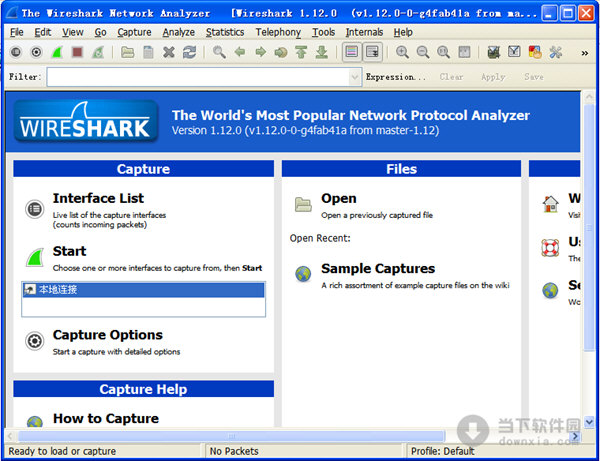
Task: Open capture options from toolbar icon
Action: click(36, 52)
